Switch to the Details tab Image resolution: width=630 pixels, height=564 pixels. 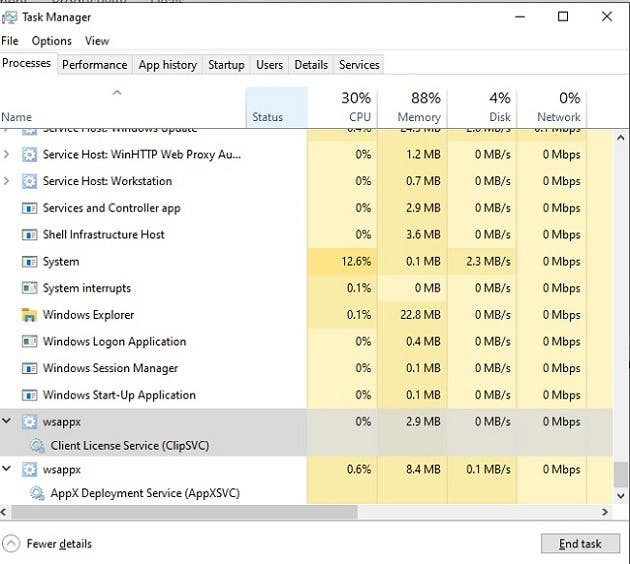point(311,65)
